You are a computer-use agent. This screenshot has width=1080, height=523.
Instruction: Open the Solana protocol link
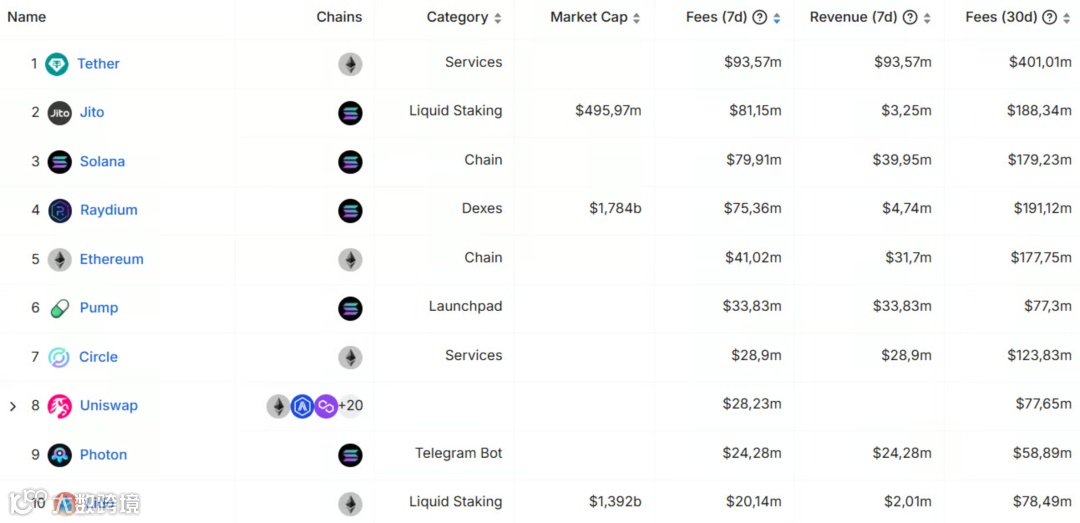pyautogui.click(x=102, y=161)
